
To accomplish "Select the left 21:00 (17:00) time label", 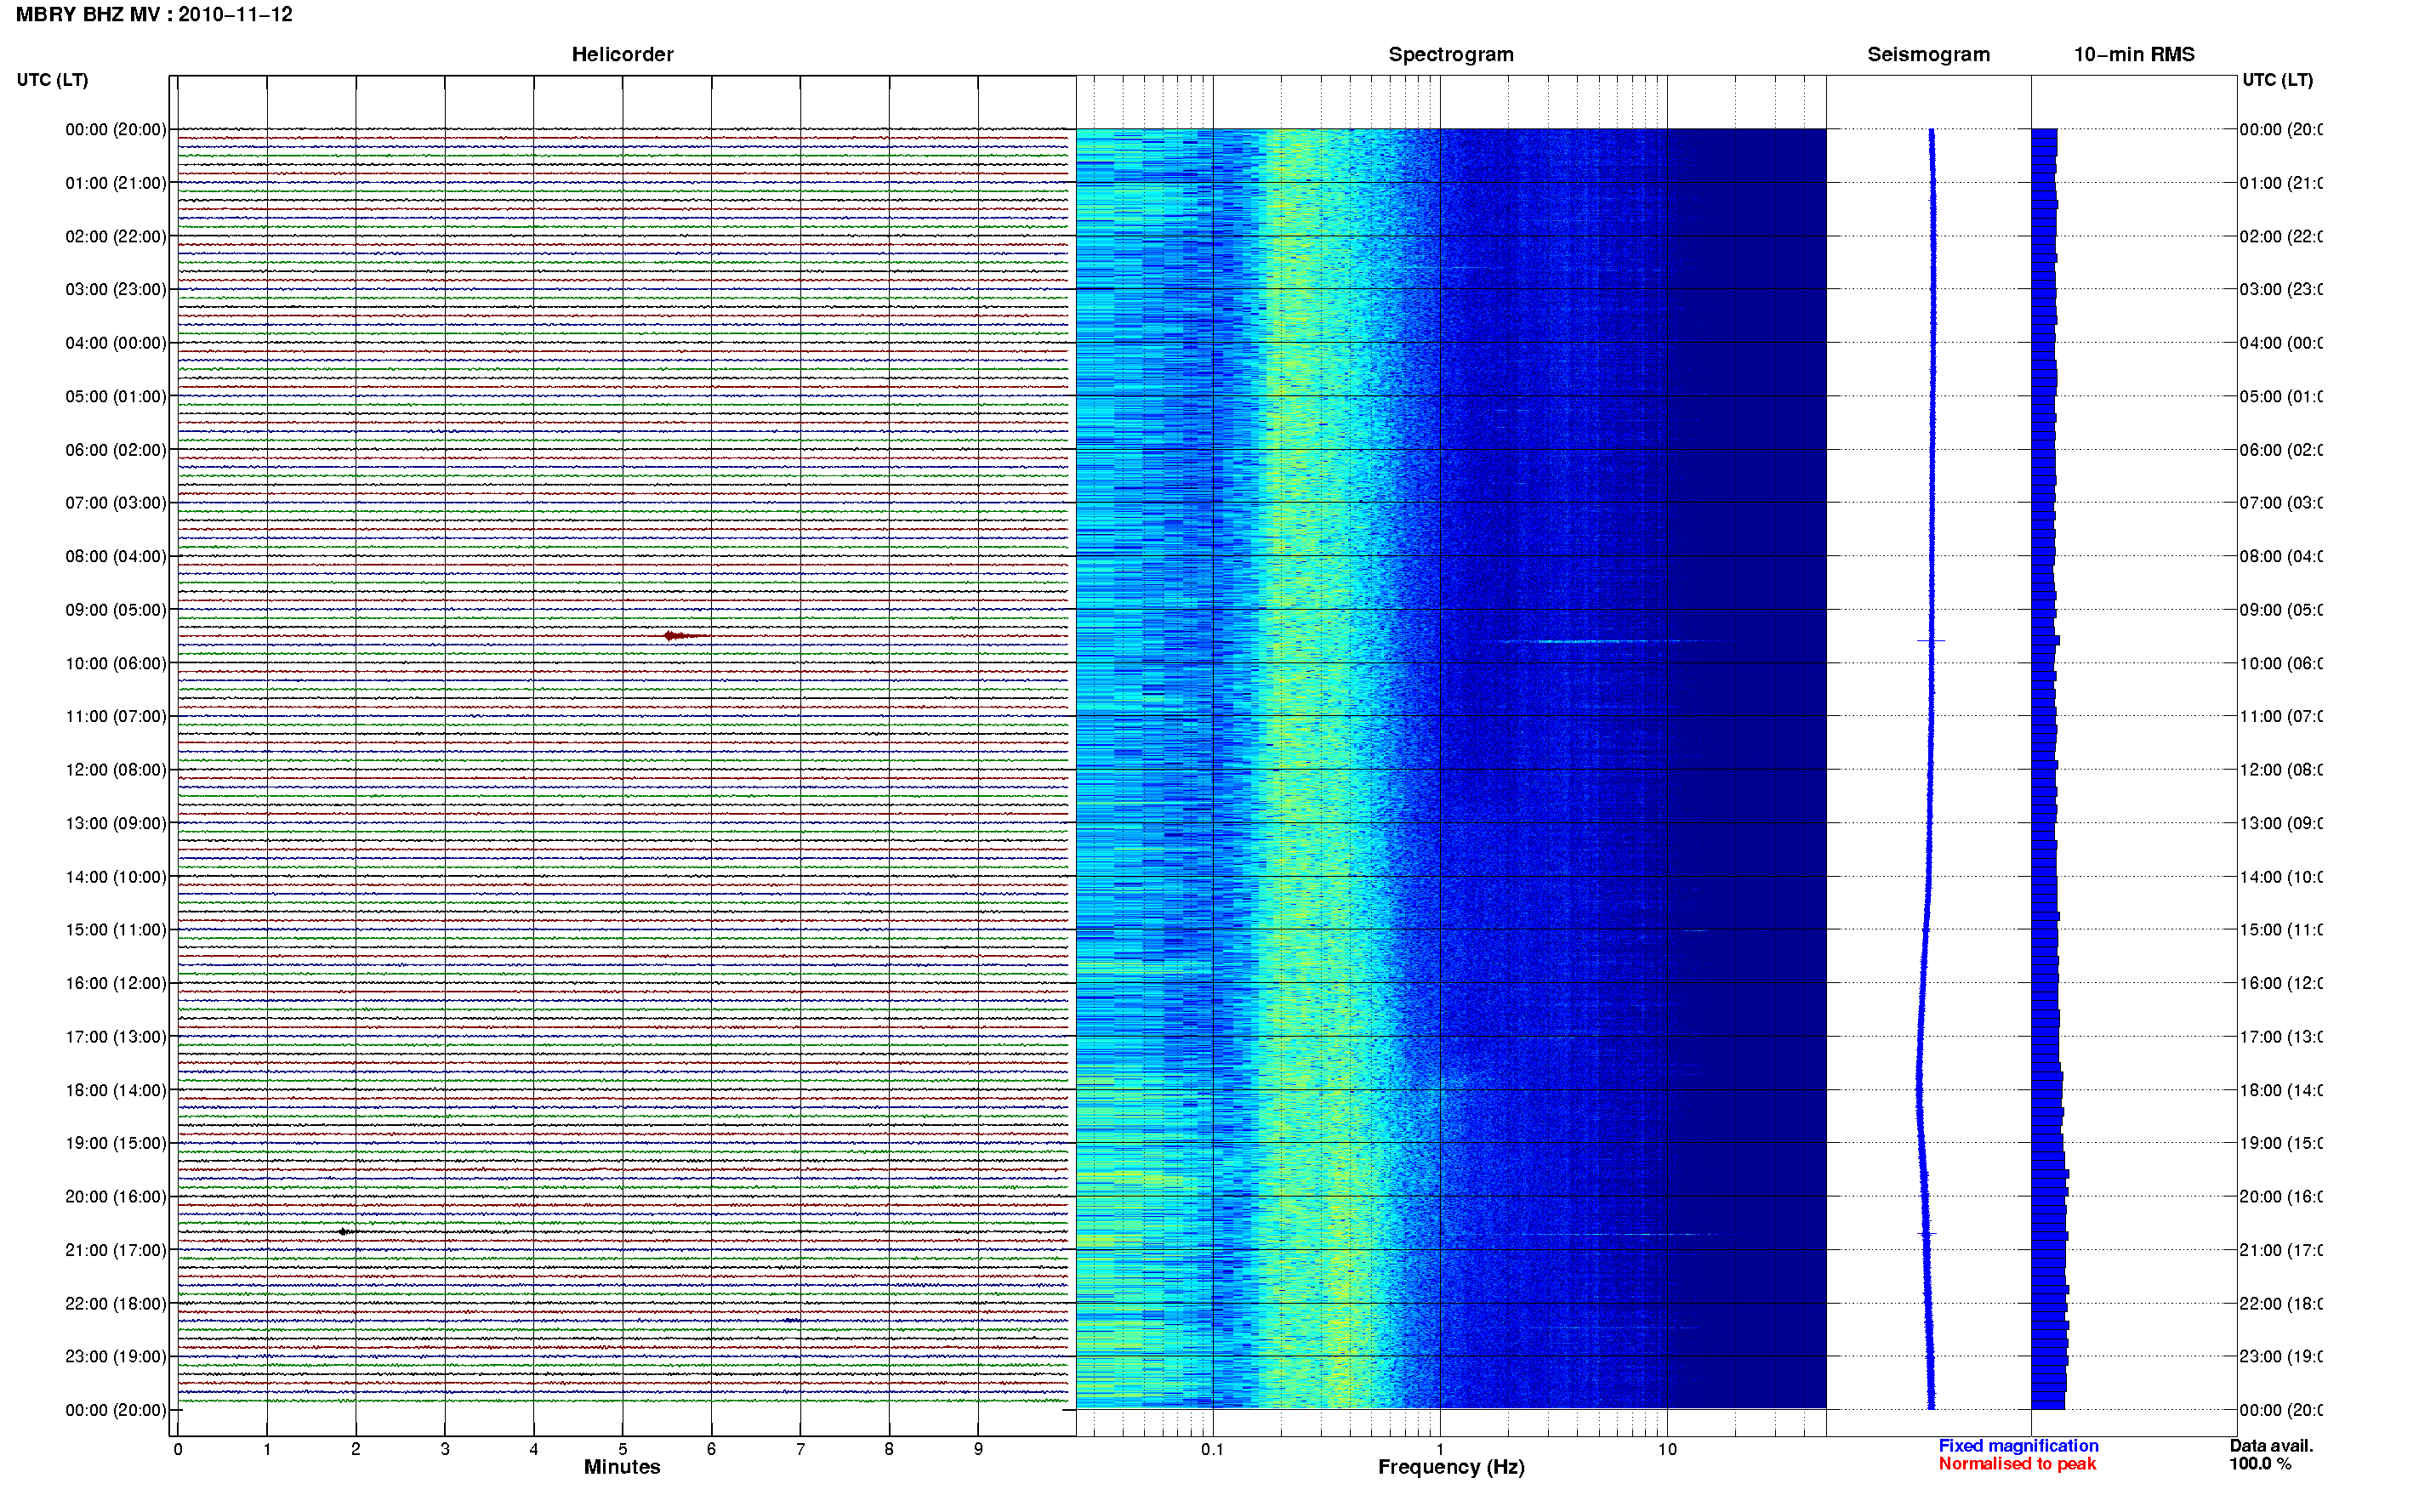I will coord(116,1251).
